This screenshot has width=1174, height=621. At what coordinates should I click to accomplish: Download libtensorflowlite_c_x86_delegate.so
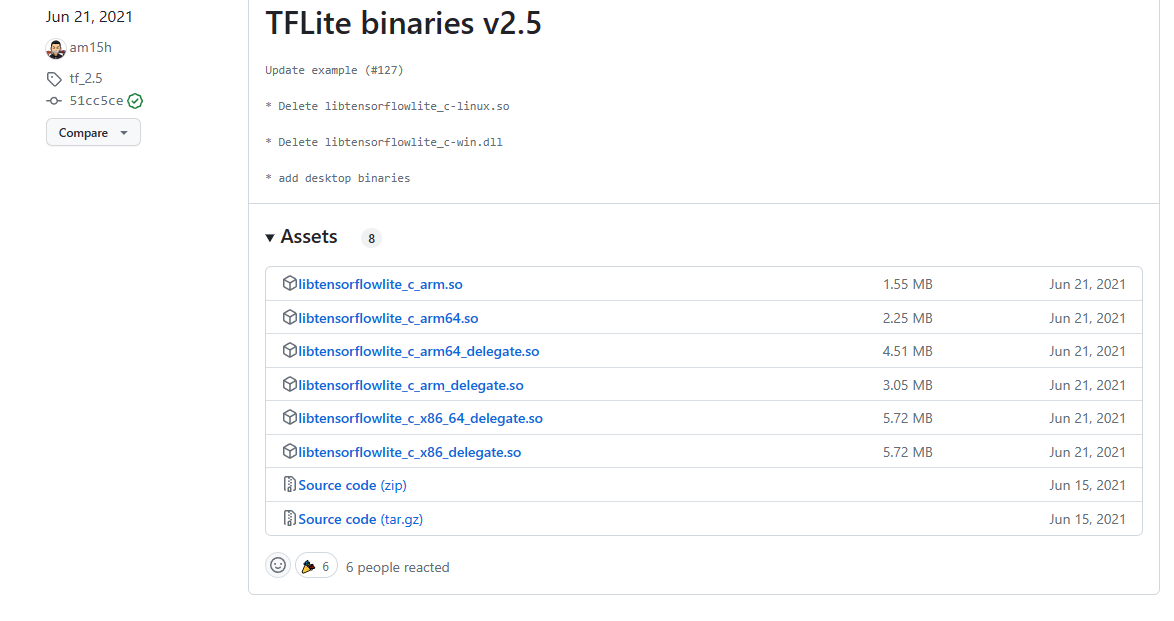(410, 452)
